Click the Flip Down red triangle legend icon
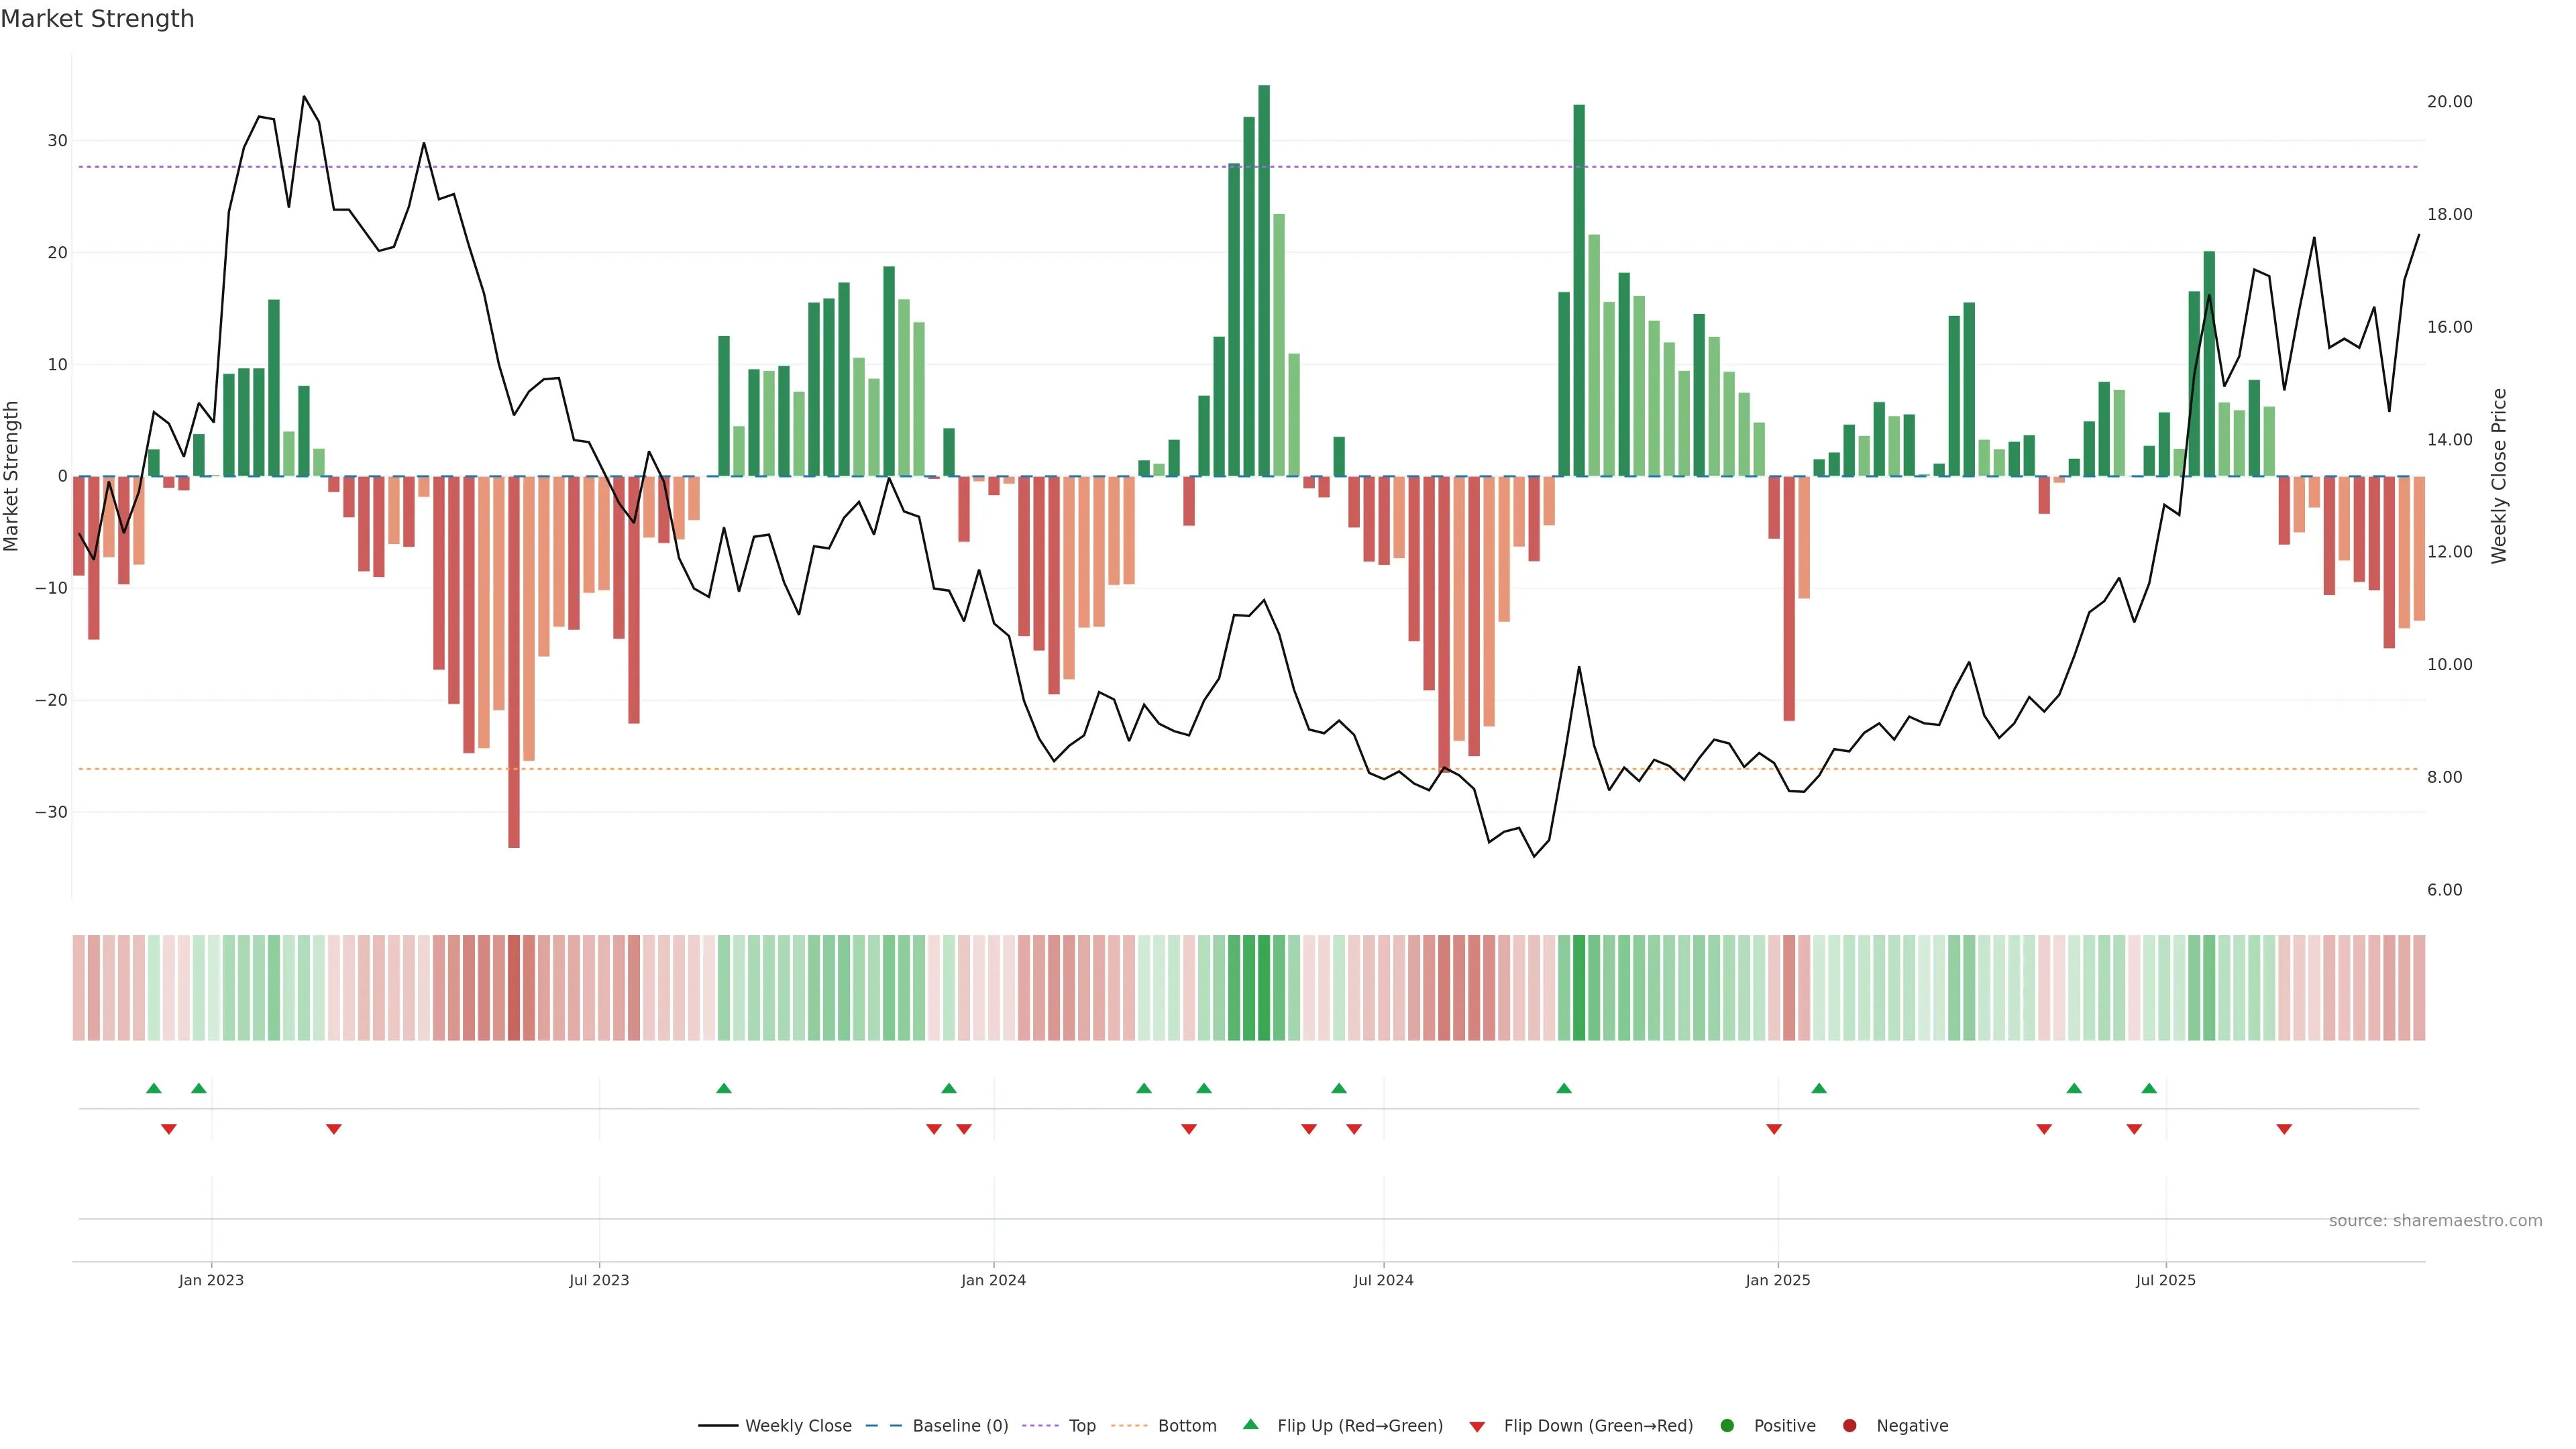This screenshot has height=1449, width=2576. coord(1477,1426)
